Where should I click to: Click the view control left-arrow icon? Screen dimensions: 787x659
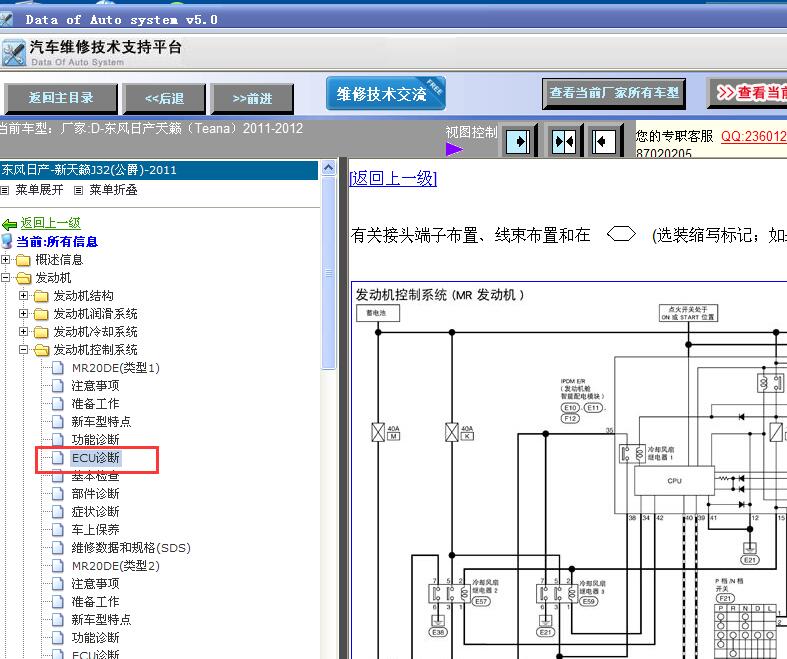[603, 142]
